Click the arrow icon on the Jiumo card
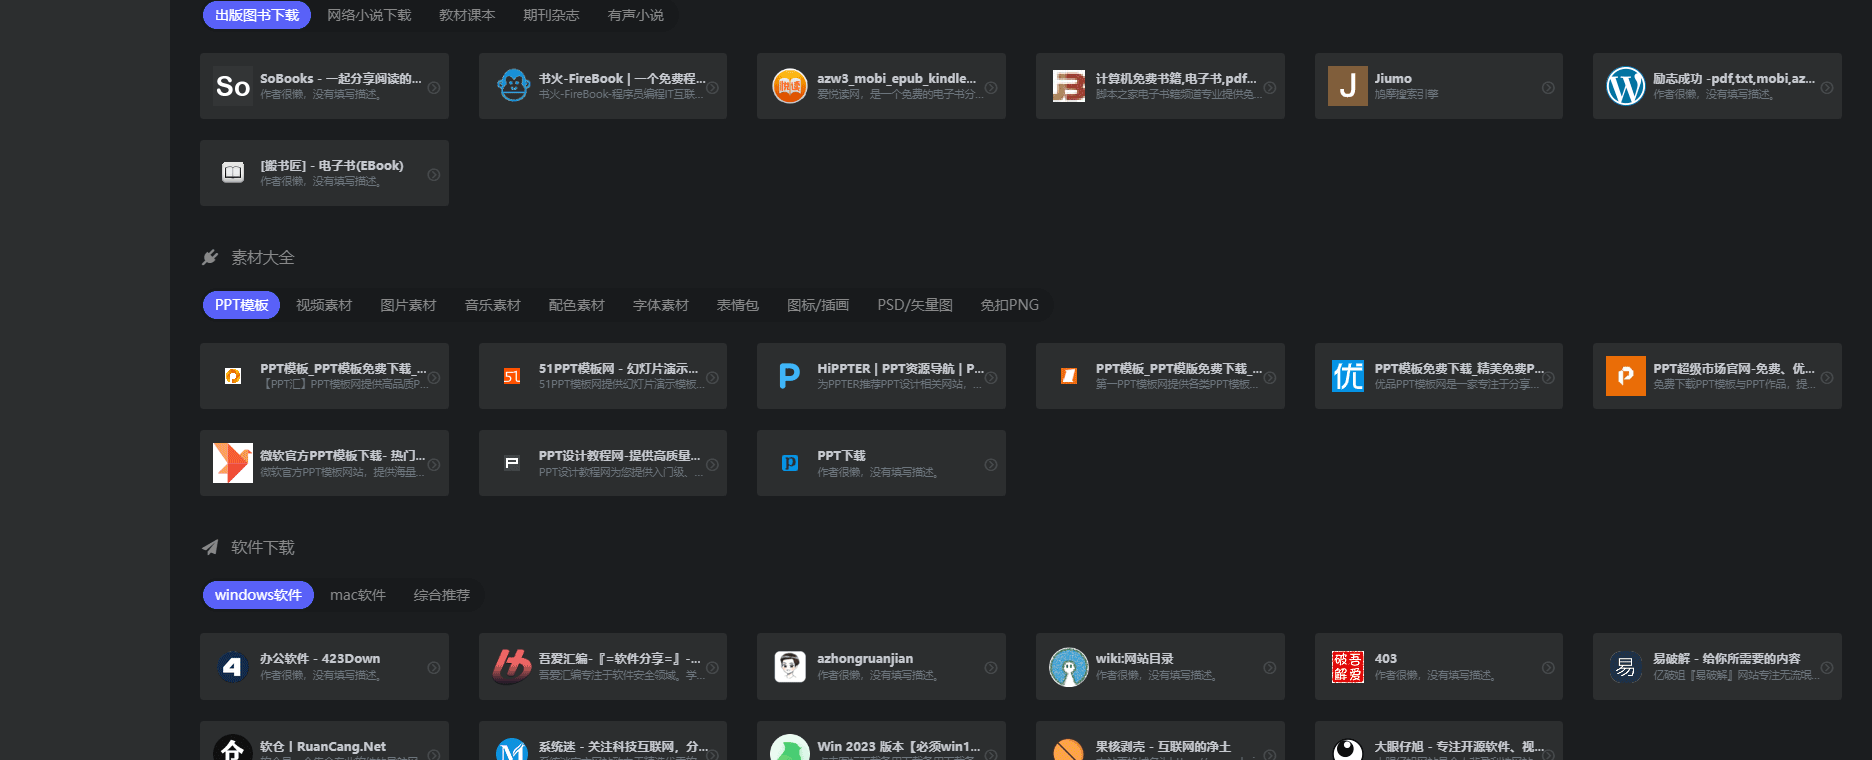Image resolution: width=1872 pixels, height=760 pixels. pos(1548,87)
